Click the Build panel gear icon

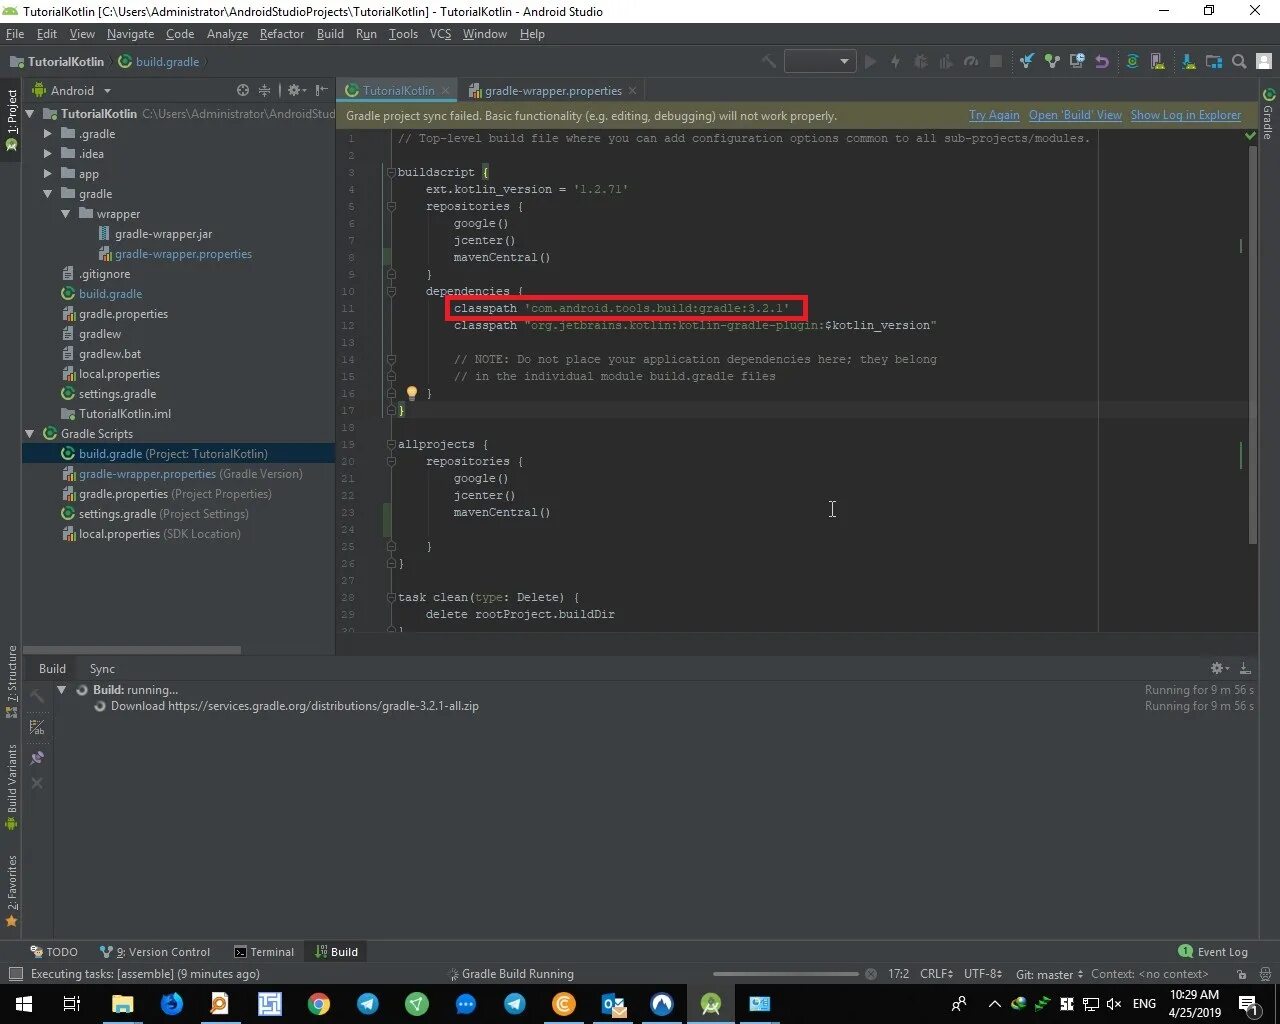1218,668
